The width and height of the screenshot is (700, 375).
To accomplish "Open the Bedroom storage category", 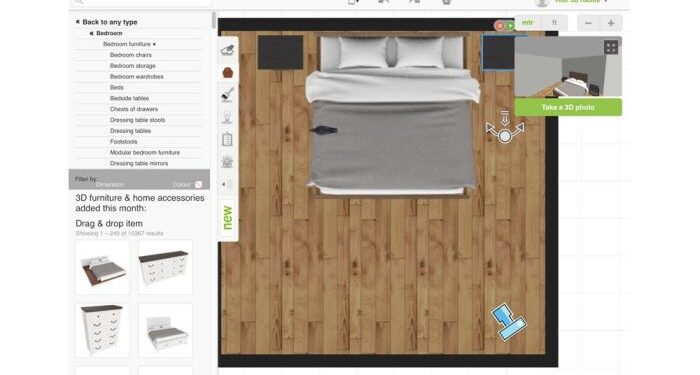I will pos(133,66).
